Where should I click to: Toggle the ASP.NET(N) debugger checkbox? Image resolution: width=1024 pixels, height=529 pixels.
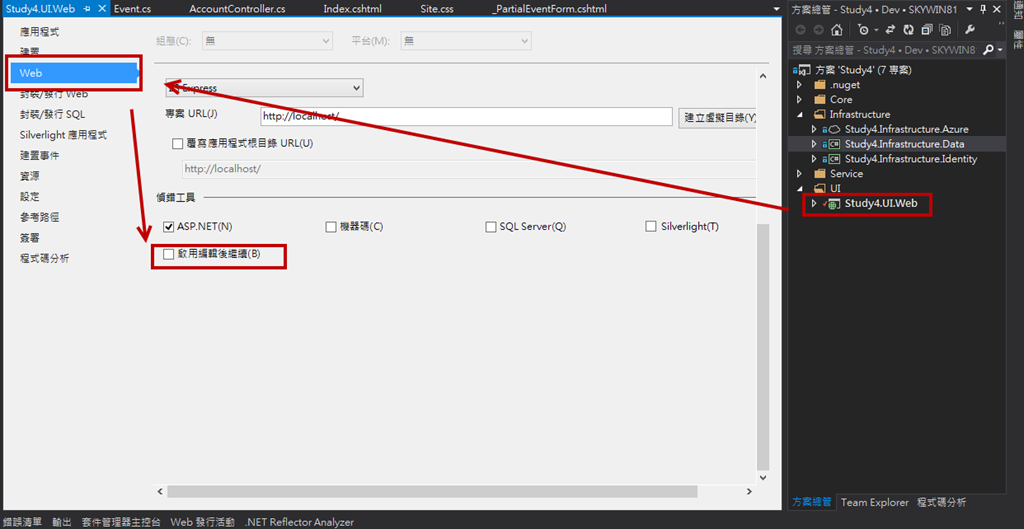(x=168, y=227)
